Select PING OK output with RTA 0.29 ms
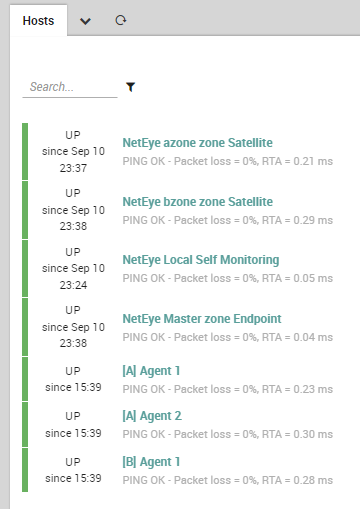The height and width of the screenshot is (509, 360). (x=228, y=220)
